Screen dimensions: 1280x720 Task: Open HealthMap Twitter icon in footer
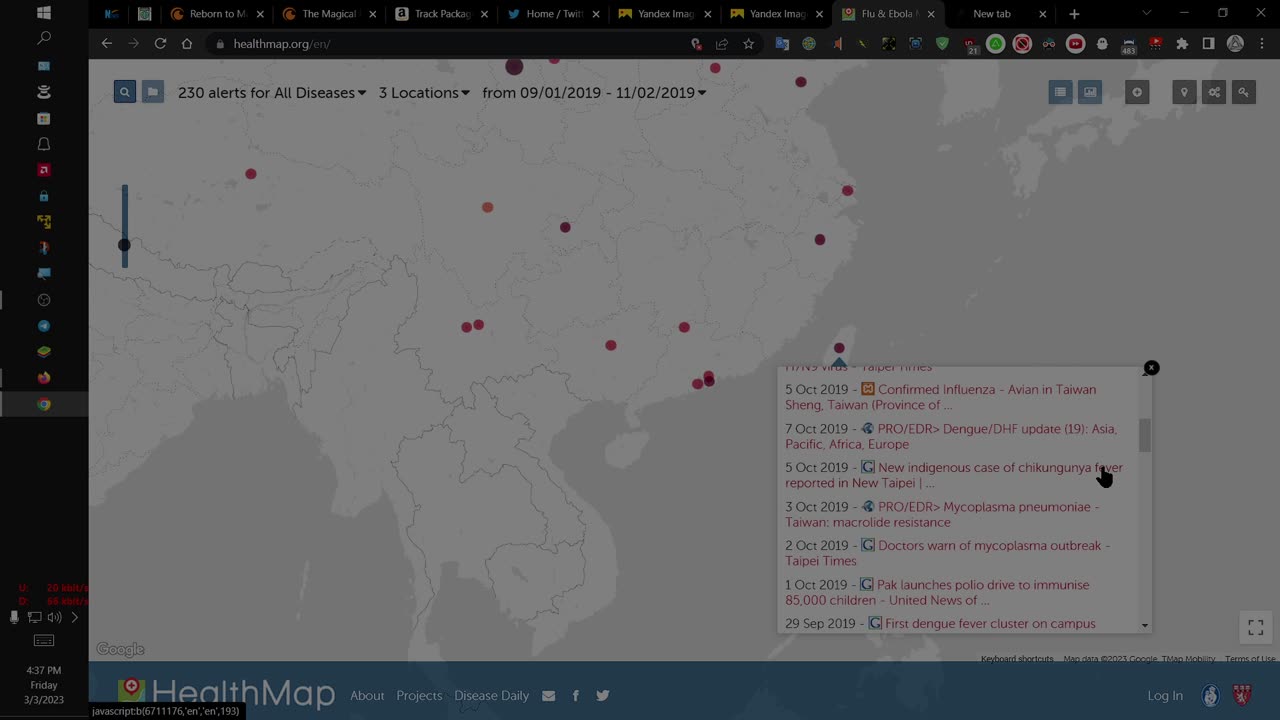603,696
